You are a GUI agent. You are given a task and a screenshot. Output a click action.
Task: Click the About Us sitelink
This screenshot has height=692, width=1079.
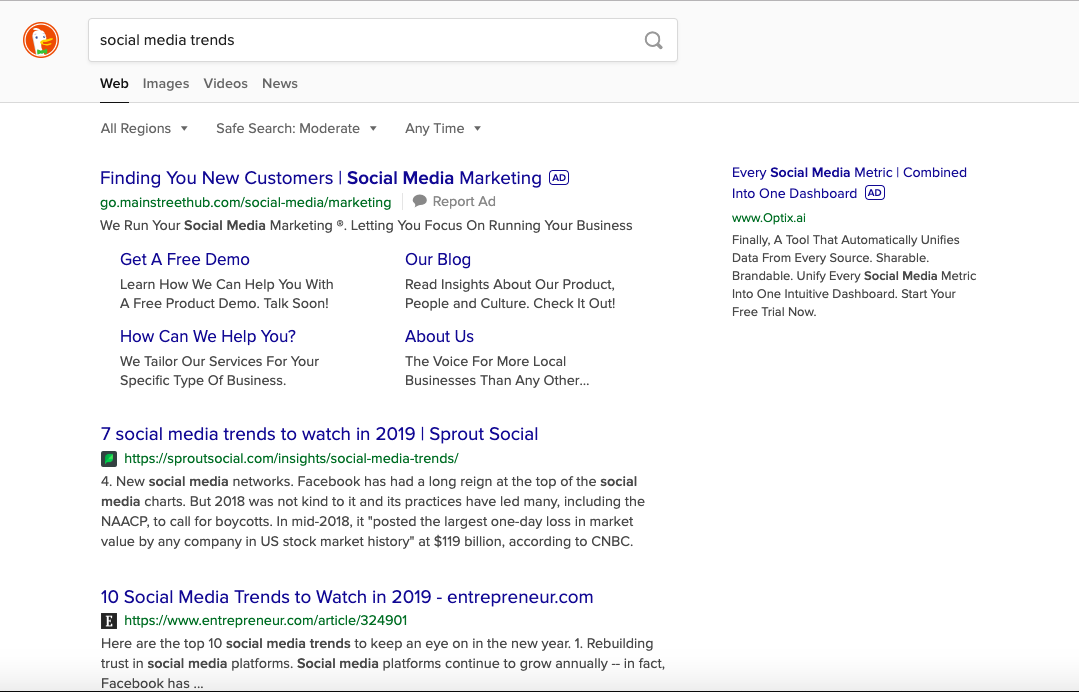click(439, 336)
